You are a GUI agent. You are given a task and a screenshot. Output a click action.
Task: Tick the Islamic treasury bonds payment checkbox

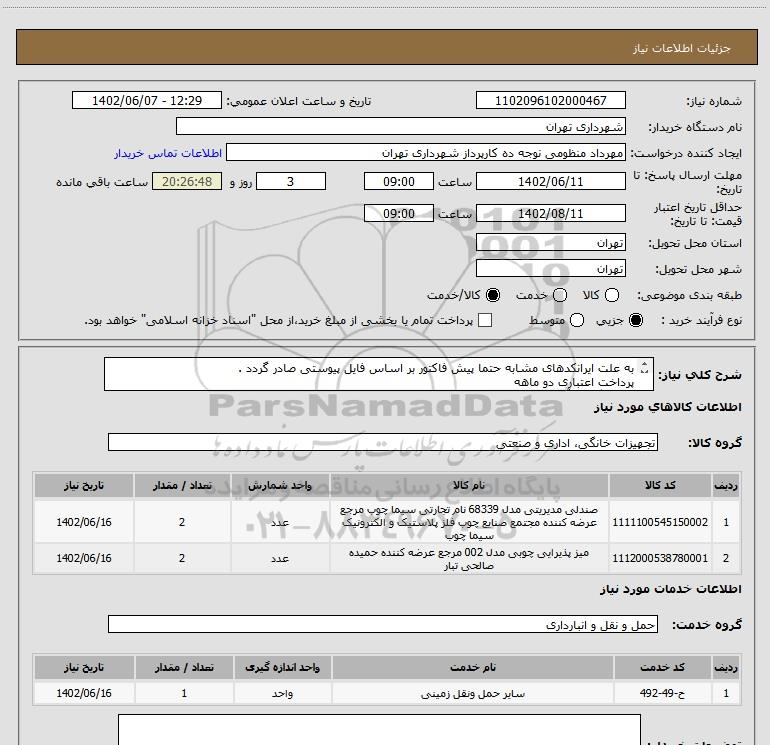tap(485, 320)
